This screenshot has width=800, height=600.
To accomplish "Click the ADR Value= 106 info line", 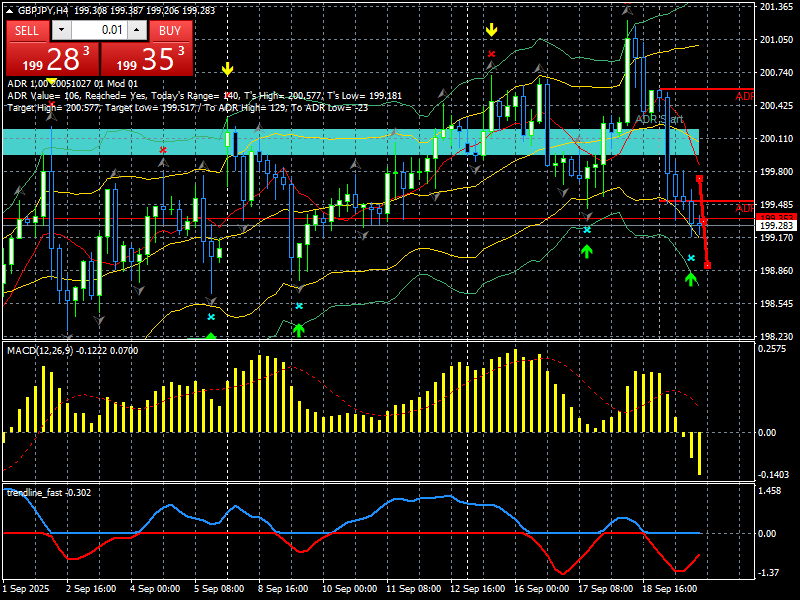I will (205, 96).
